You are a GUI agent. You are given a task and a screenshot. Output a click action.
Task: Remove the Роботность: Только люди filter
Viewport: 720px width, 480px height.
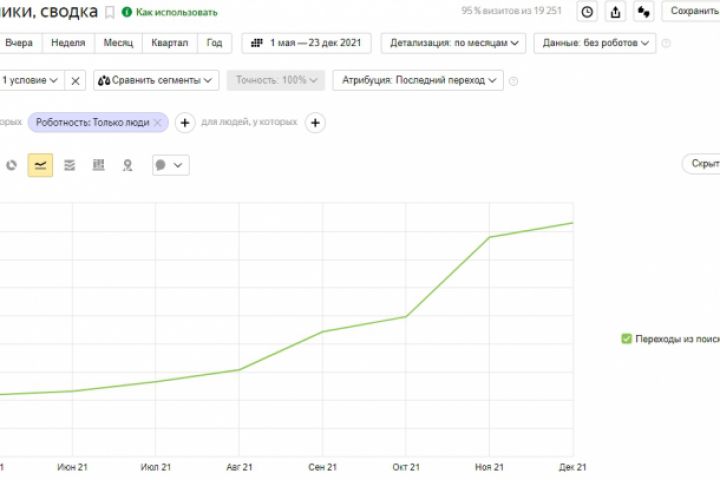pyautogui.click(x=158, y=123)
